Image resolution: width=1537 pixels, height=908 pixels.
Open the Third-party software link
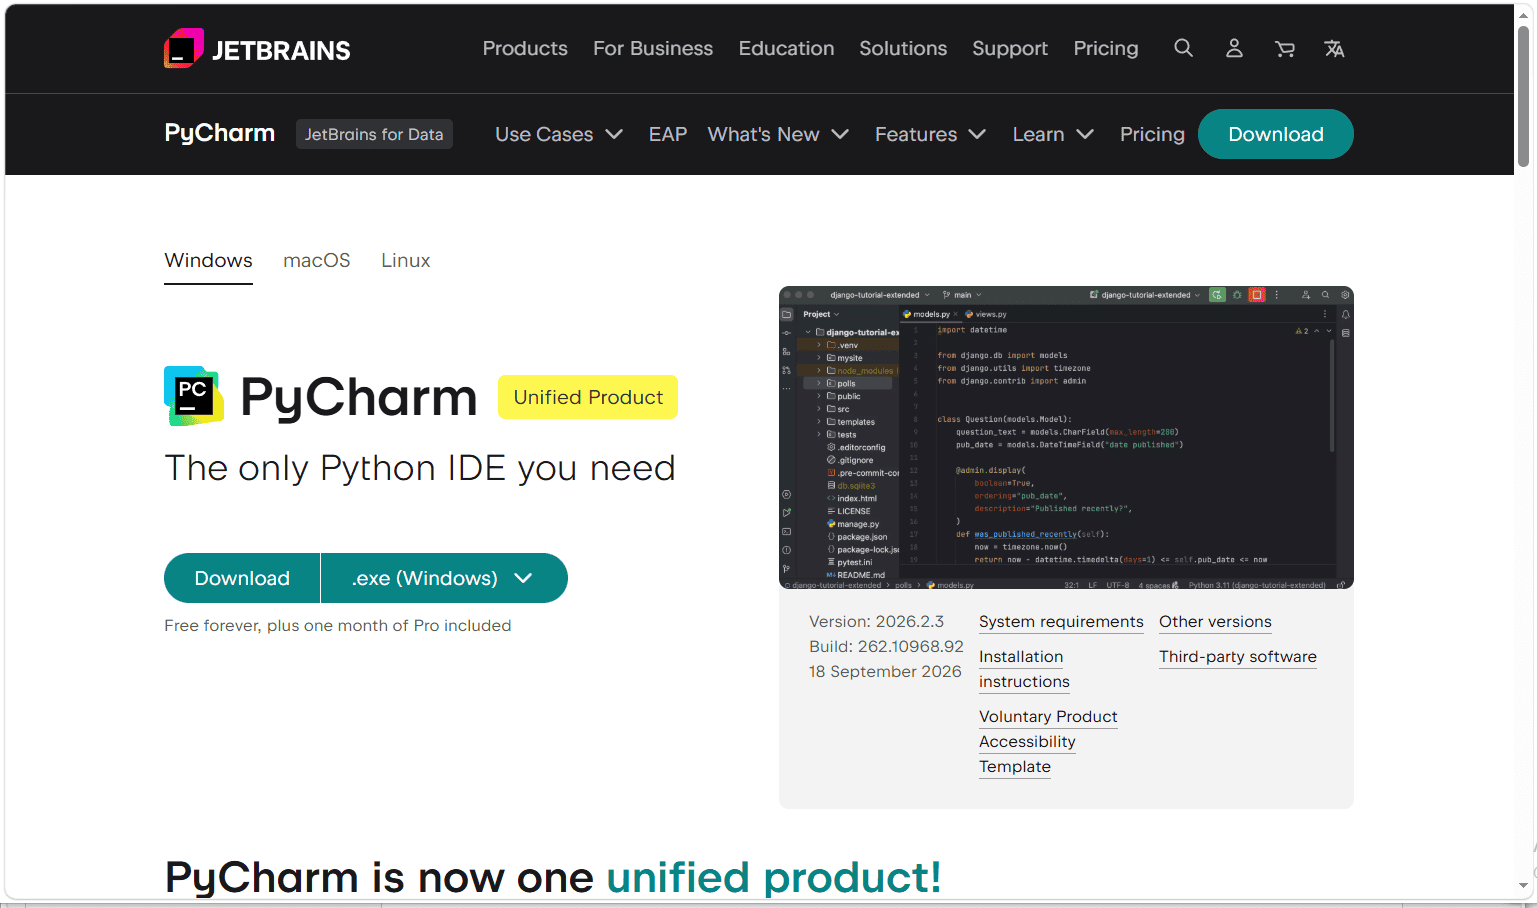pyautogui.click(x=1238, y=657)
